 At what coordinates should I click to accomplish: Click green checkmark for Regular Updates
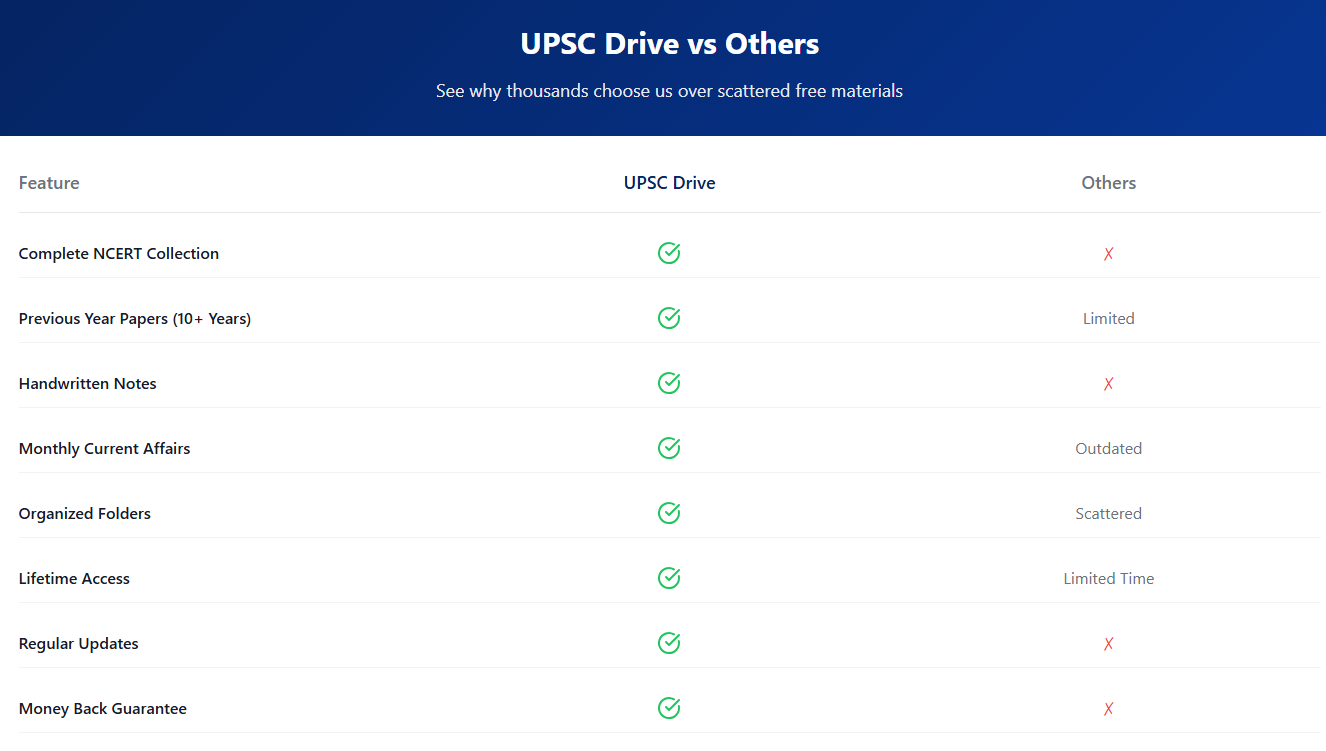[669, 643]
